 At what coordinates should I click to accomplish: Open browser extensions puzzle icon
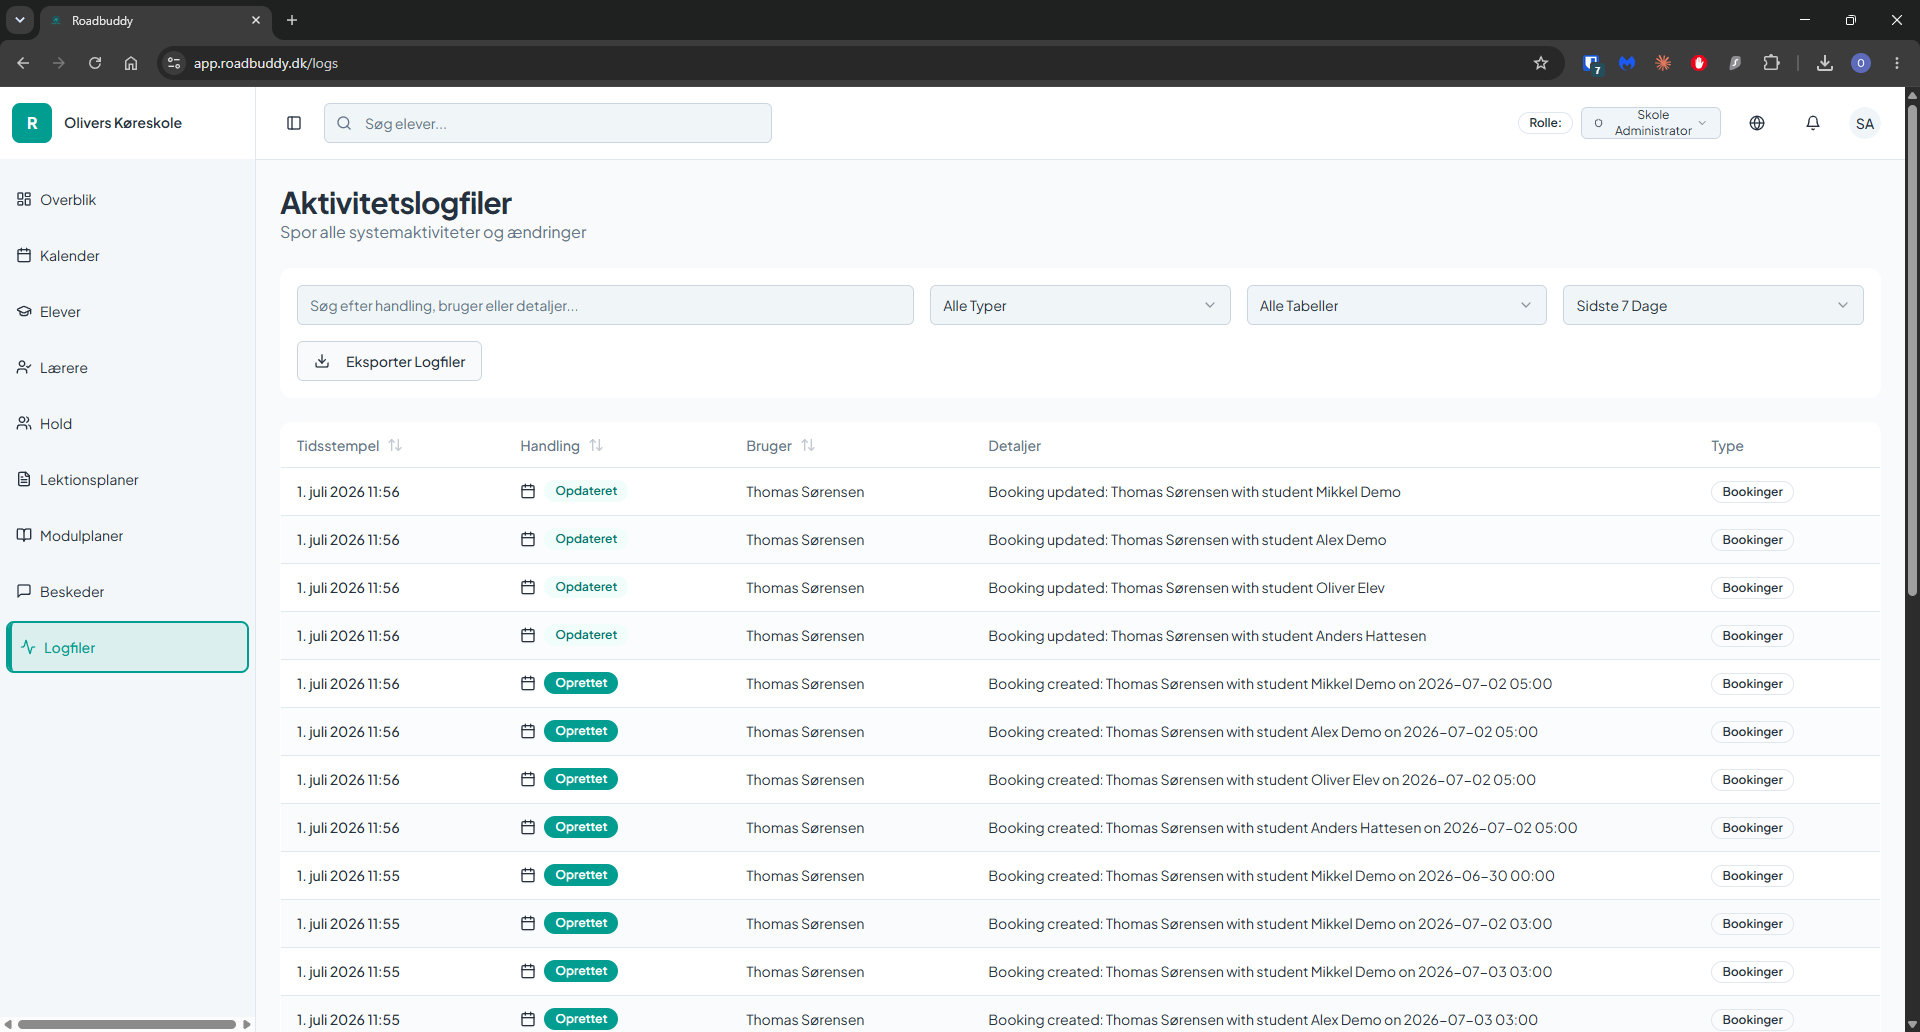1771,63
